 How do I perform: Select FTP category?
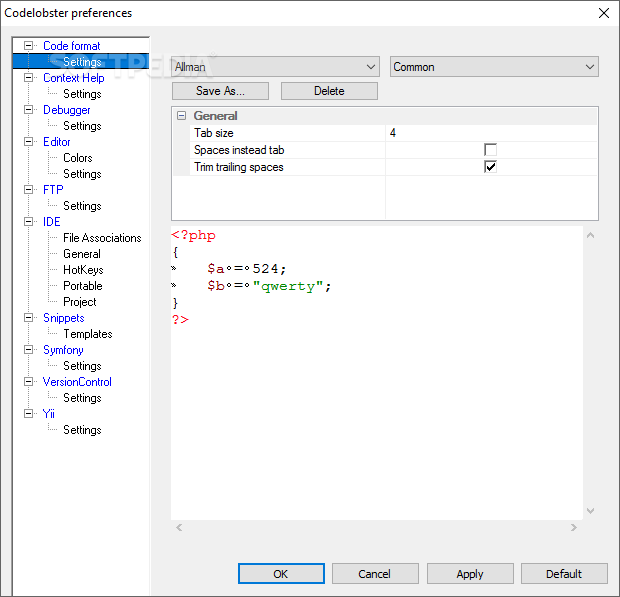(x=53, y=190)
